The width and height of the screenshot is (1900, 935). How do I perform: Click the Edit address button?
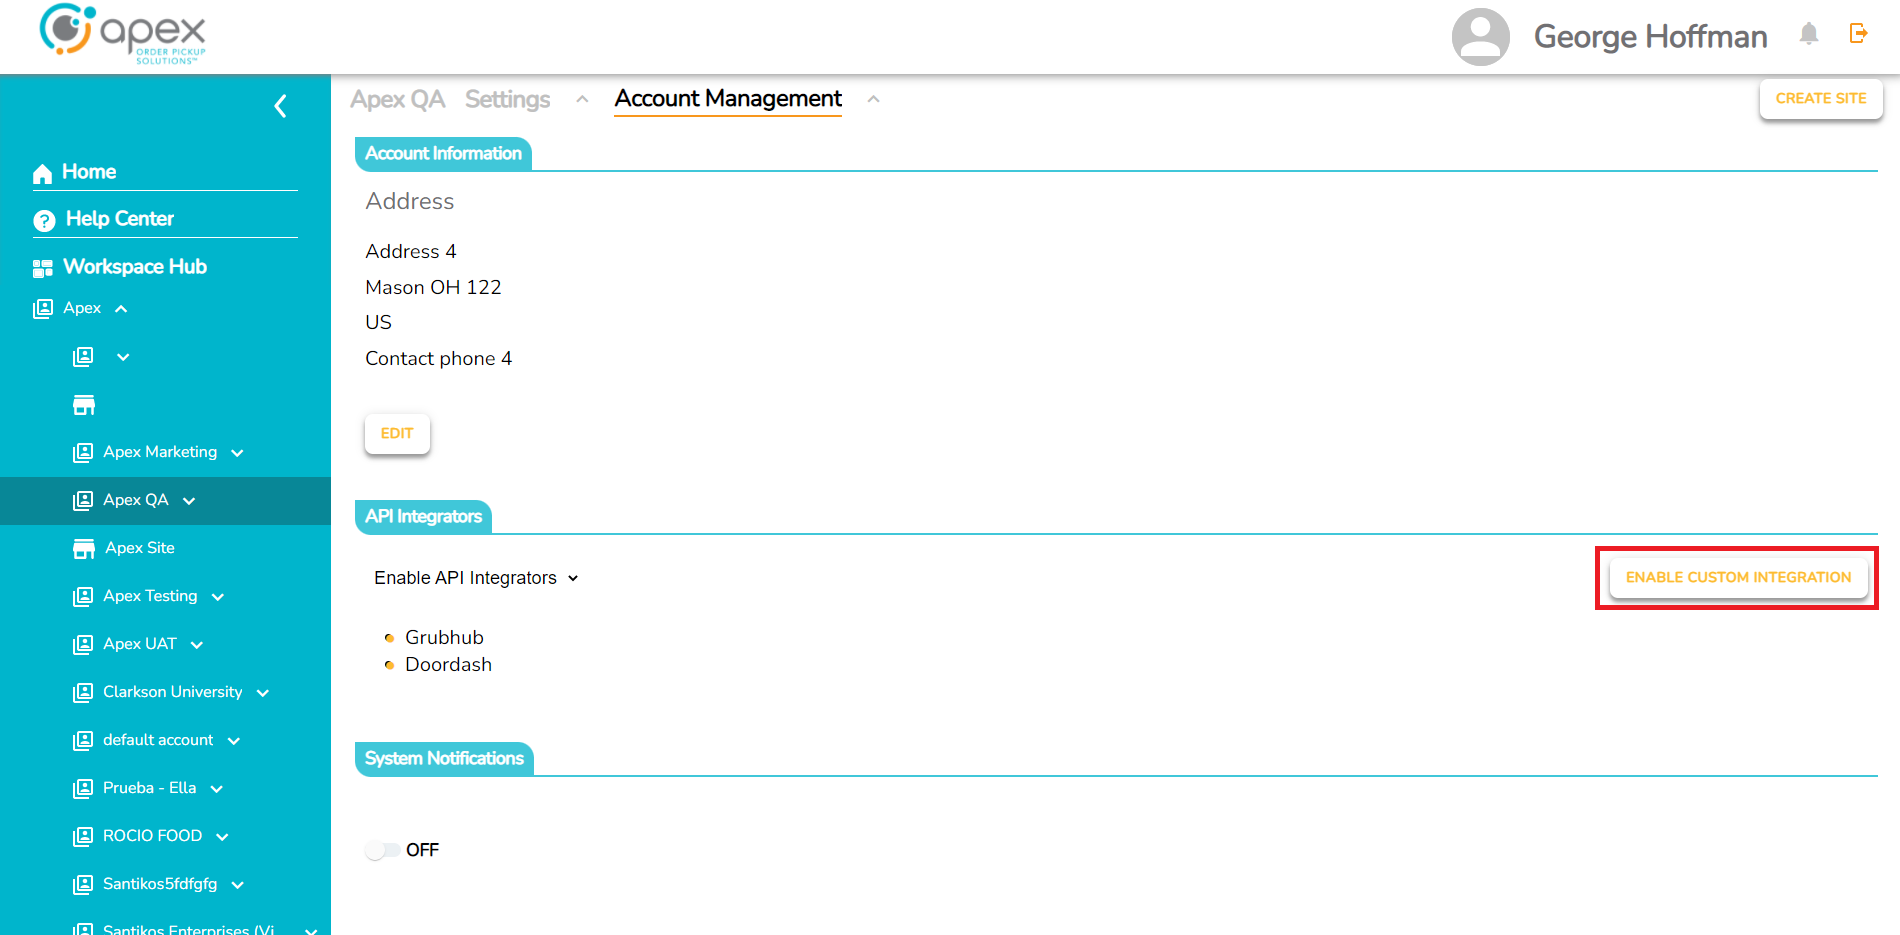pyautogui.click(x=397, y=434)
